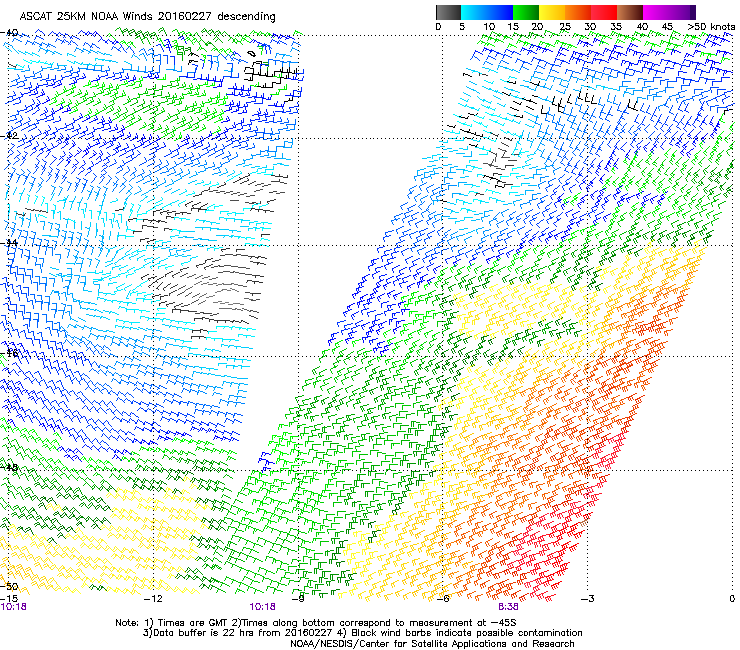
Task: Click the gray 0-5 knots color bar segment
Action: click(448, 12)
